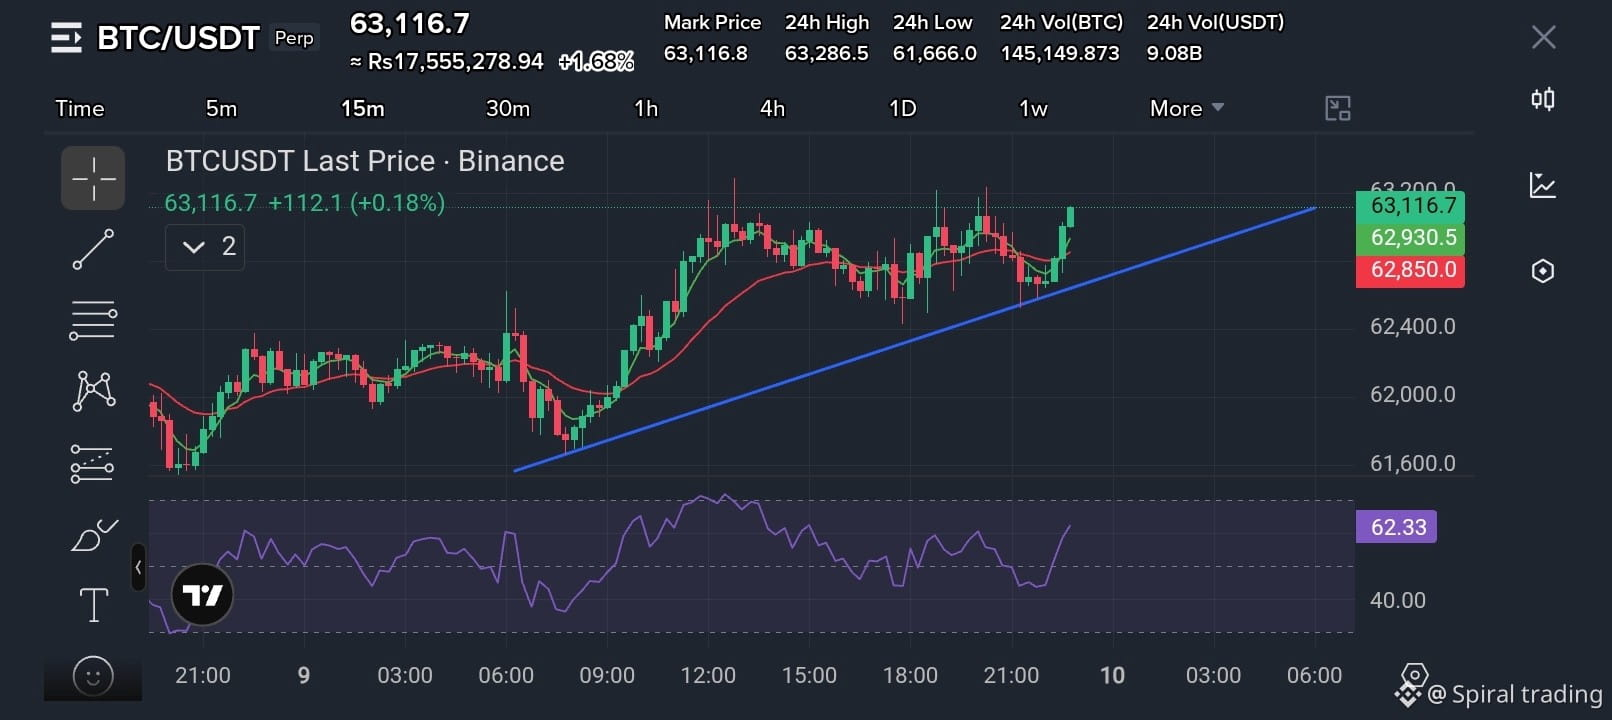Select the 1D interval
The height and width of the screenshot is (720, 1612).
pos(903,108)
